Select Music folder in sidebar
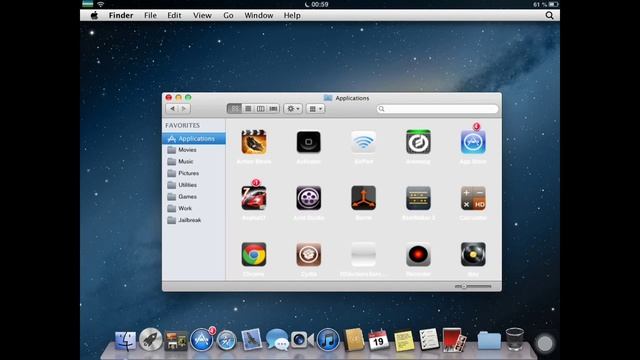640x360 pixels. point(194,162)
